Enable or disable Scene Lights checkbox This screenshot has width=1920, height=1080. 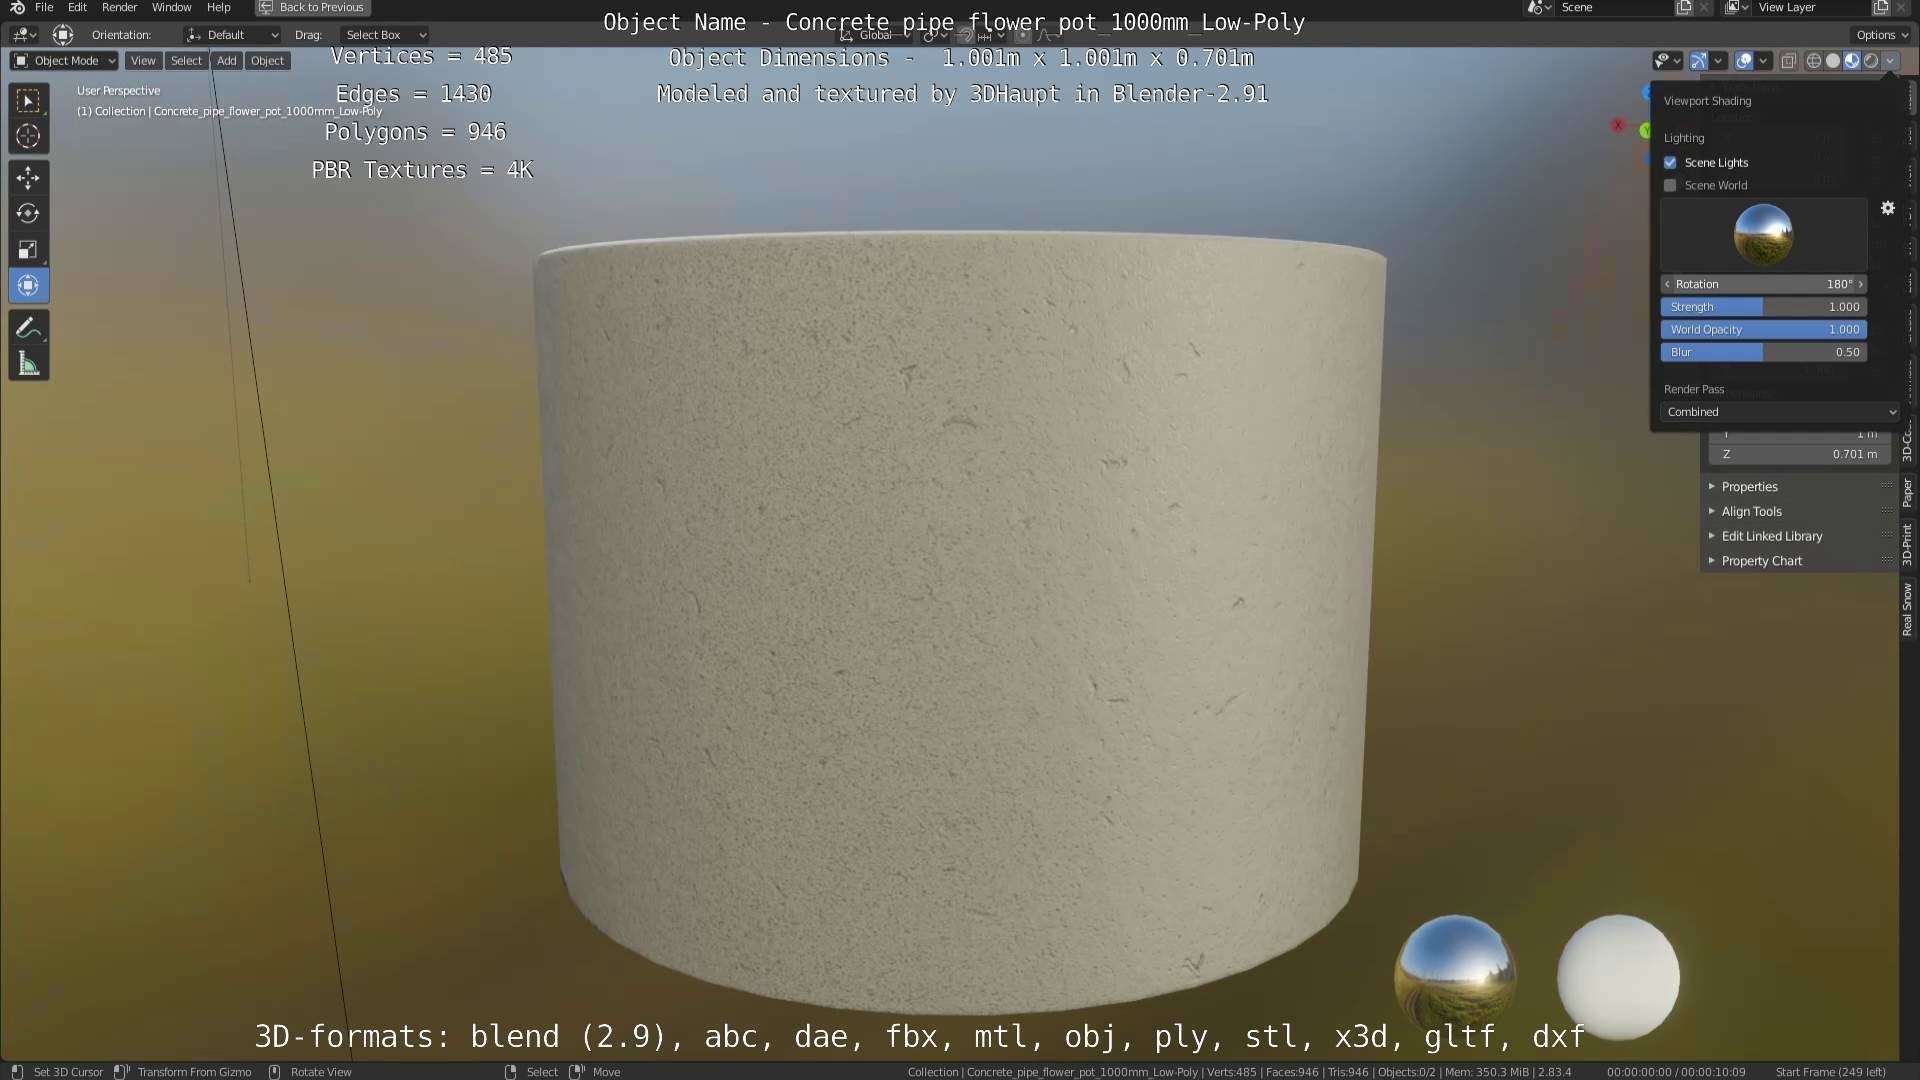tap(1670, 162)
